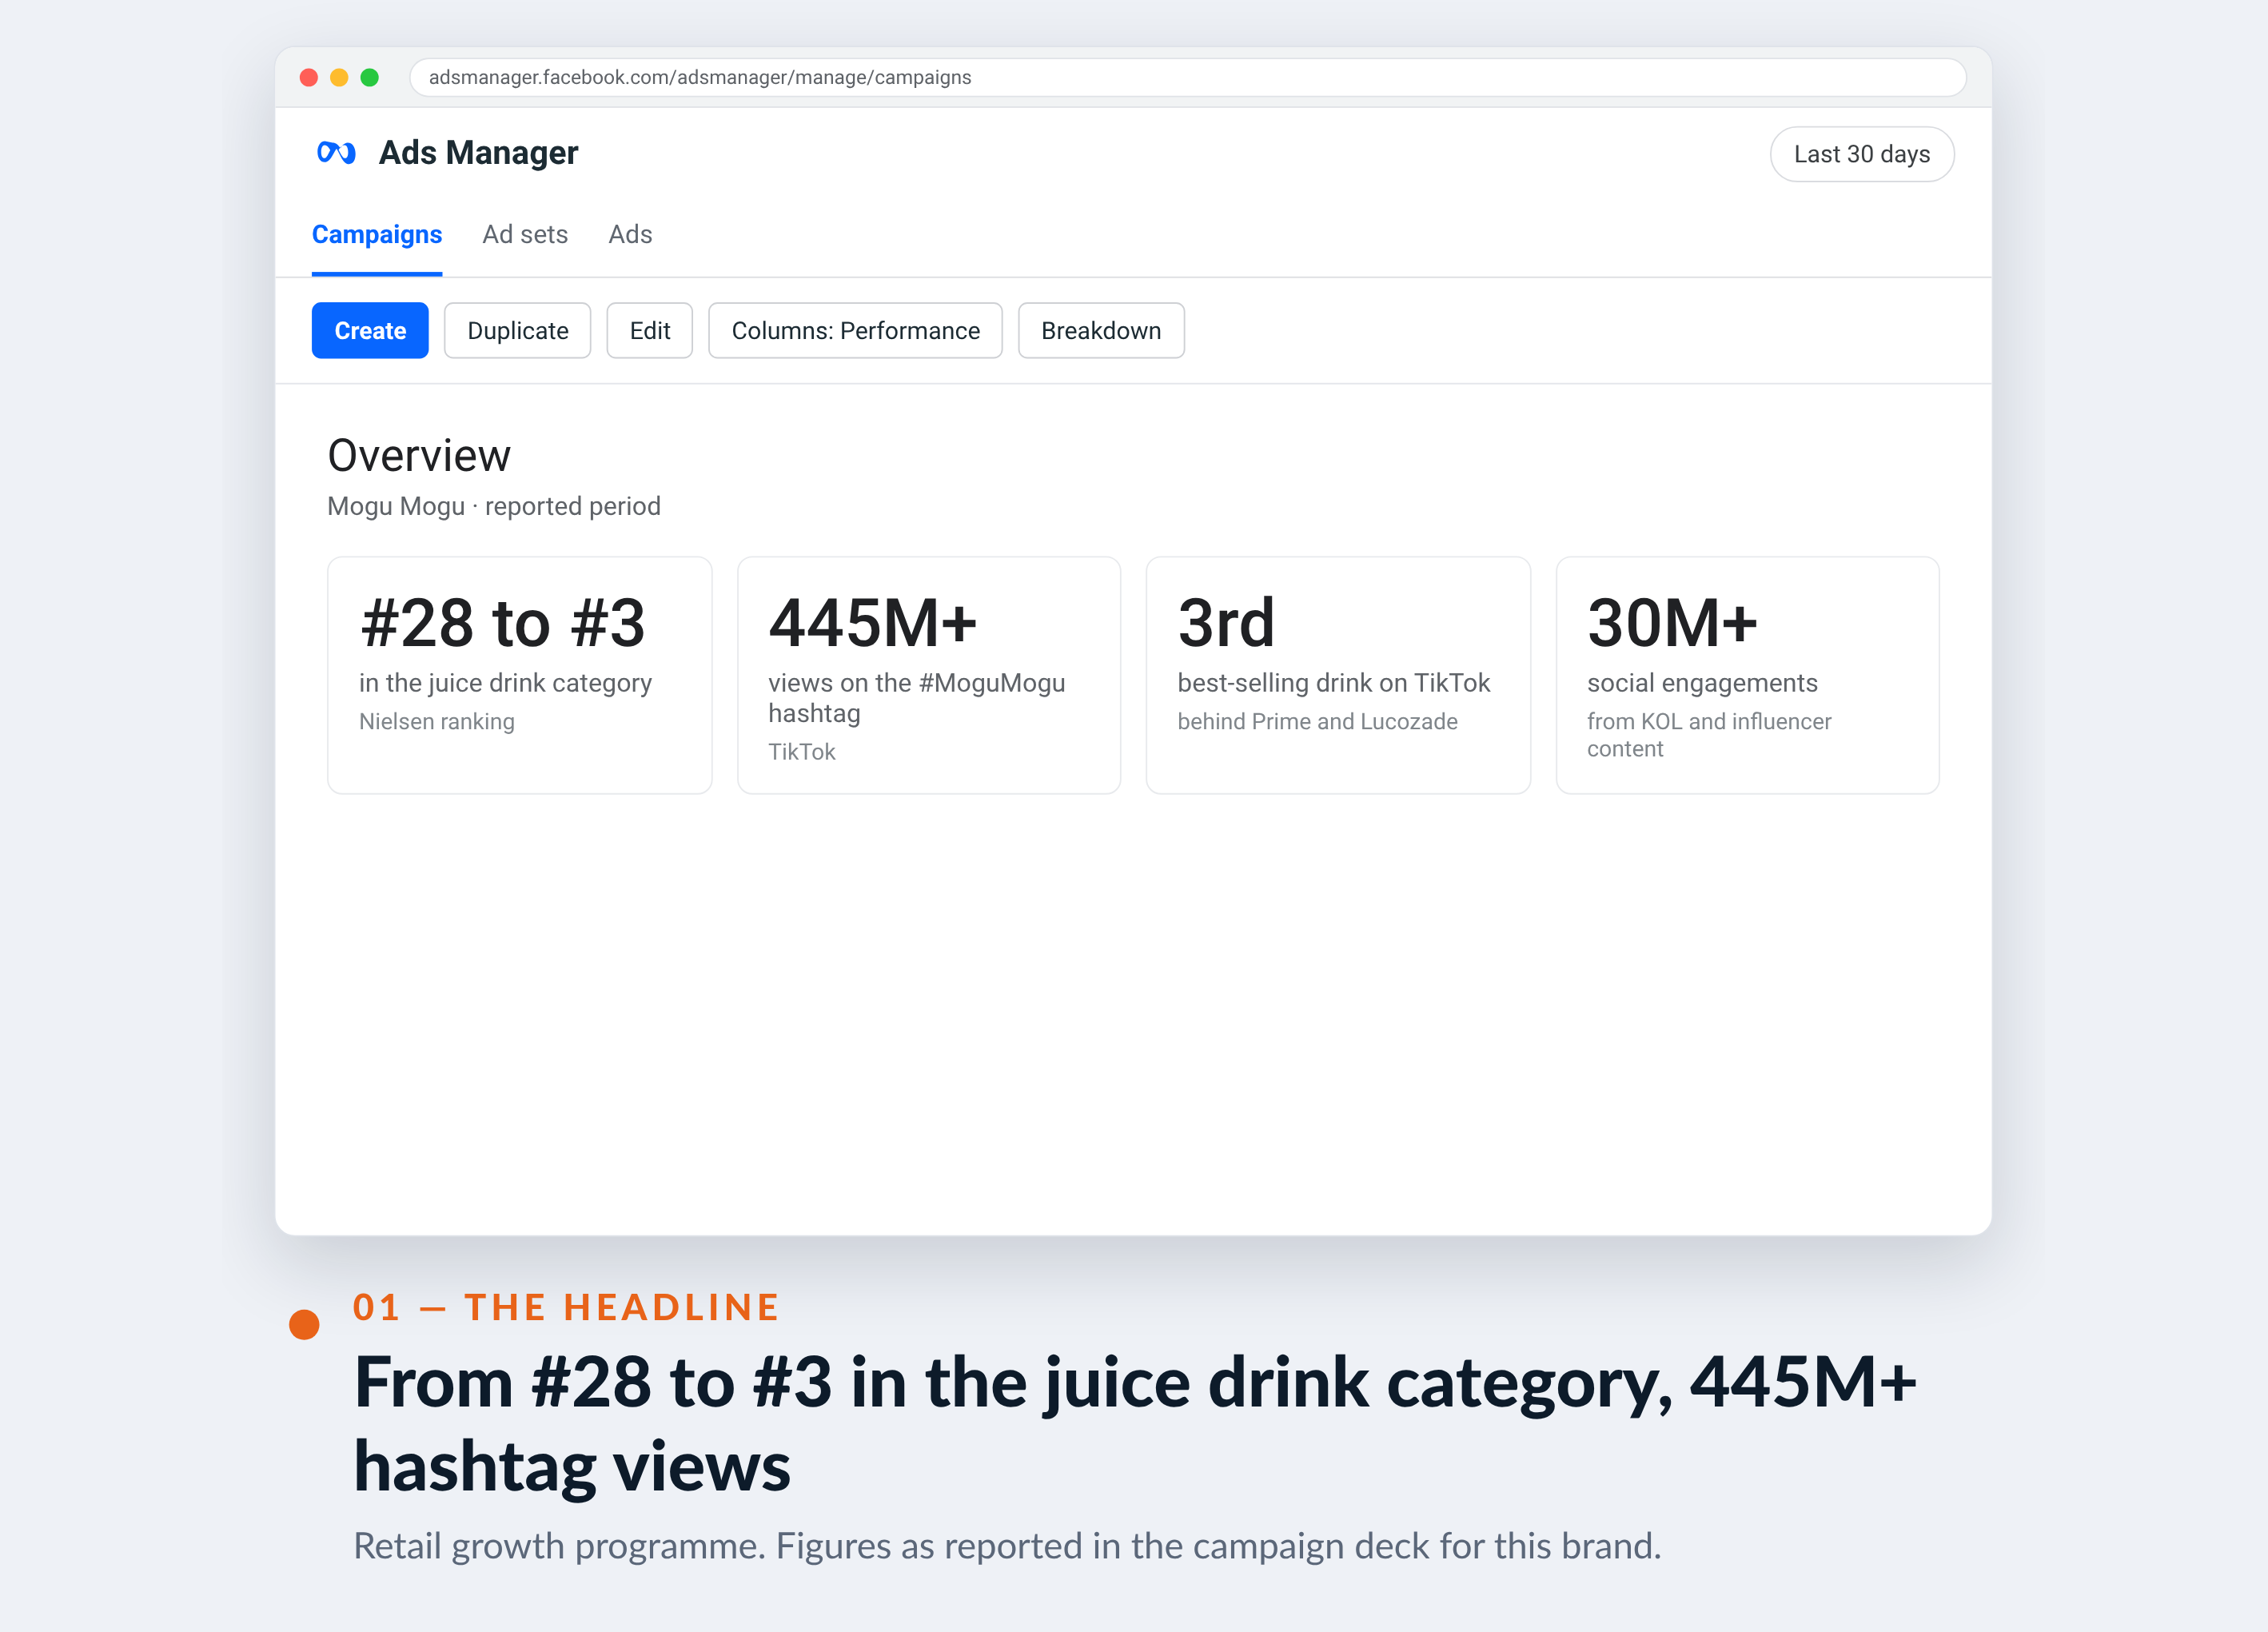Click the in the juice drink category label
This screenshot has height=1632, width=2268.
(x=505, y=683)
